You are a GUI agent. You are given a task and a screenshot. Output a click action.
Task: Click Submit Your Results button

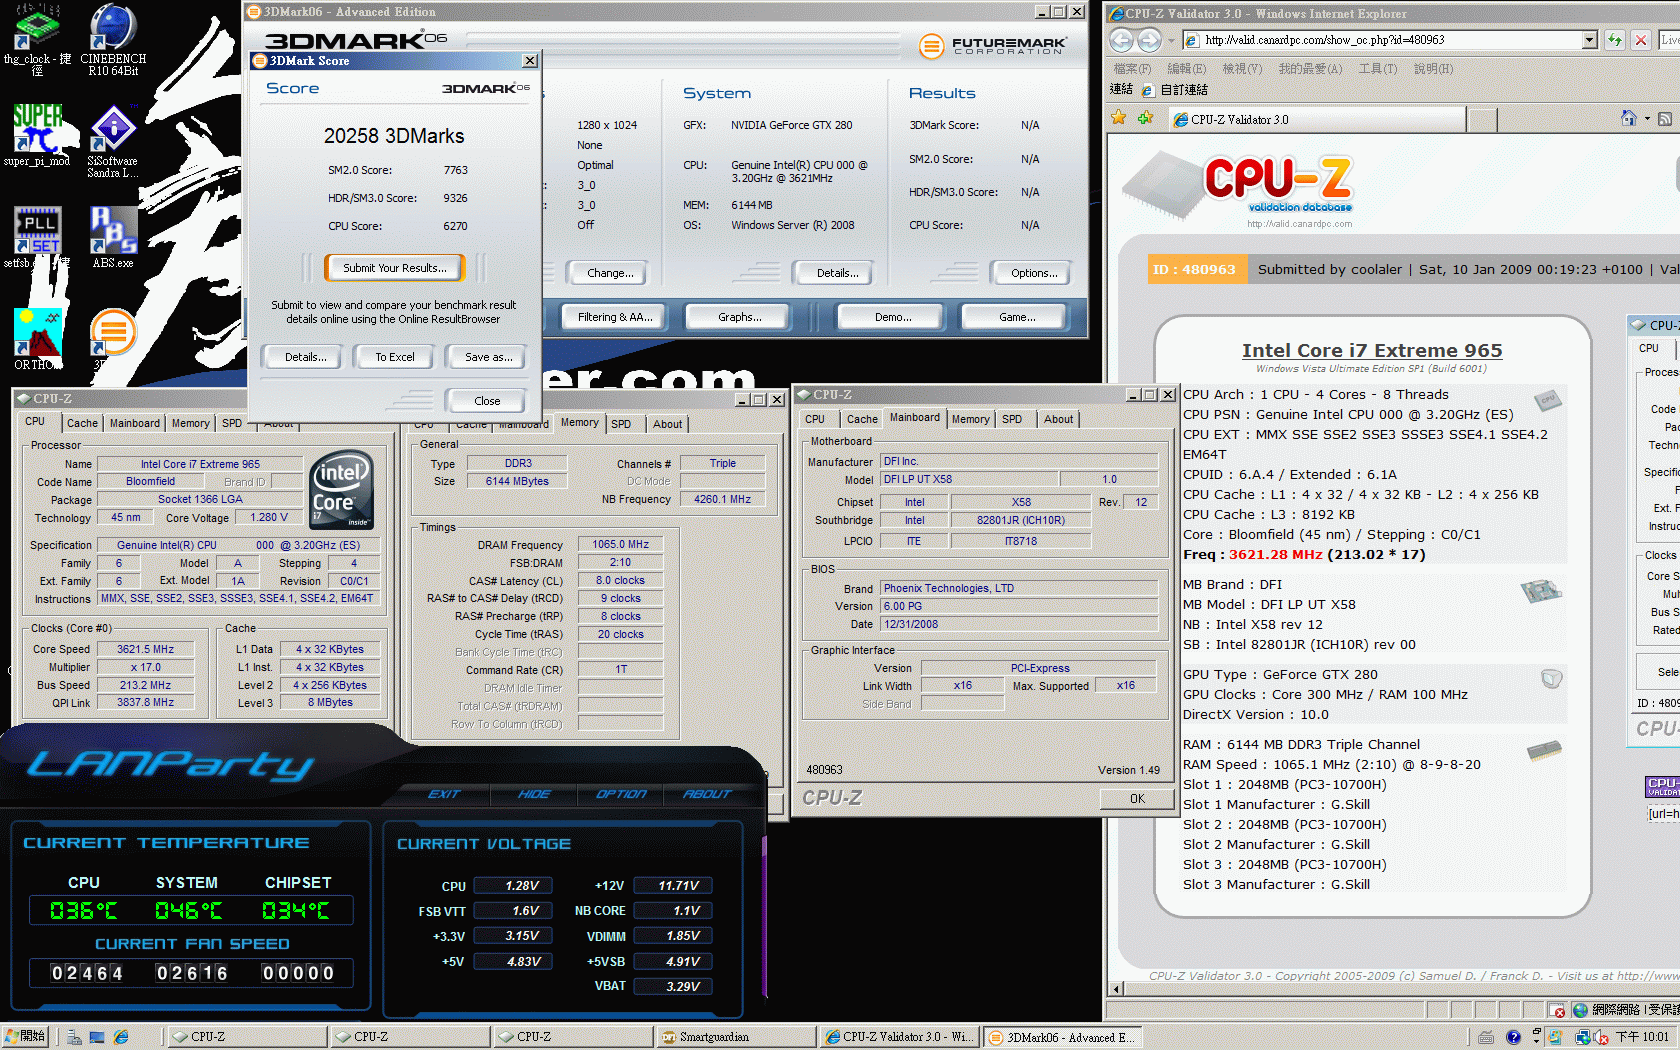pos(395,268)
